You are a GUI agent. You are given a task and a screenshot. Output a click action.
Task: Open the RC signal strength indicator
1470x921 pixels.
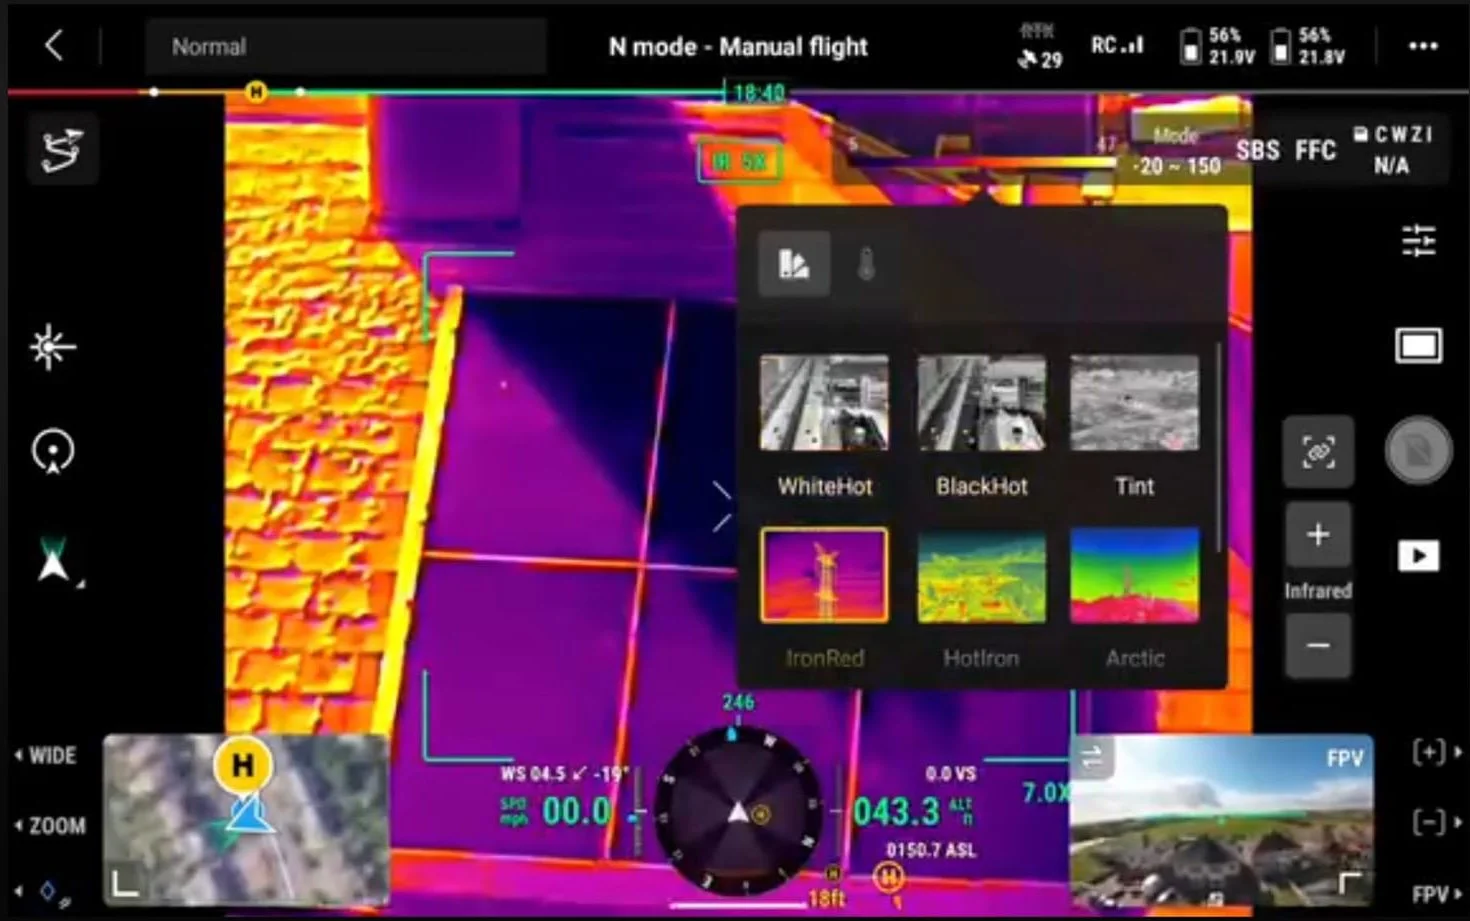(1117, 46)
